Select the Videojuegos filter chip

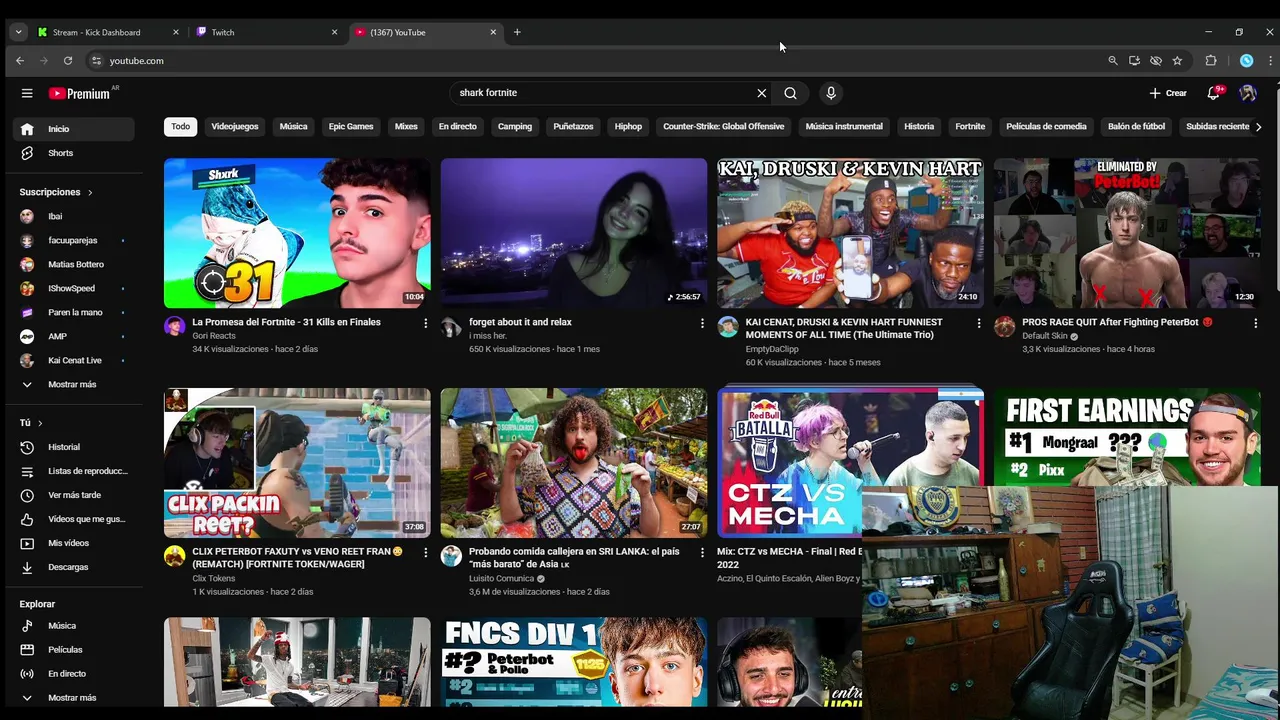[235, 127]
